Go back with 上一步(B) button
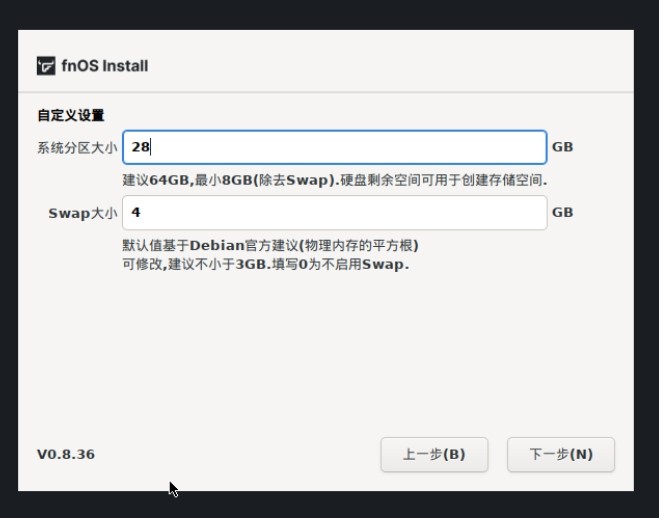Viewport: 659px width, 518px height. point(434,455)
